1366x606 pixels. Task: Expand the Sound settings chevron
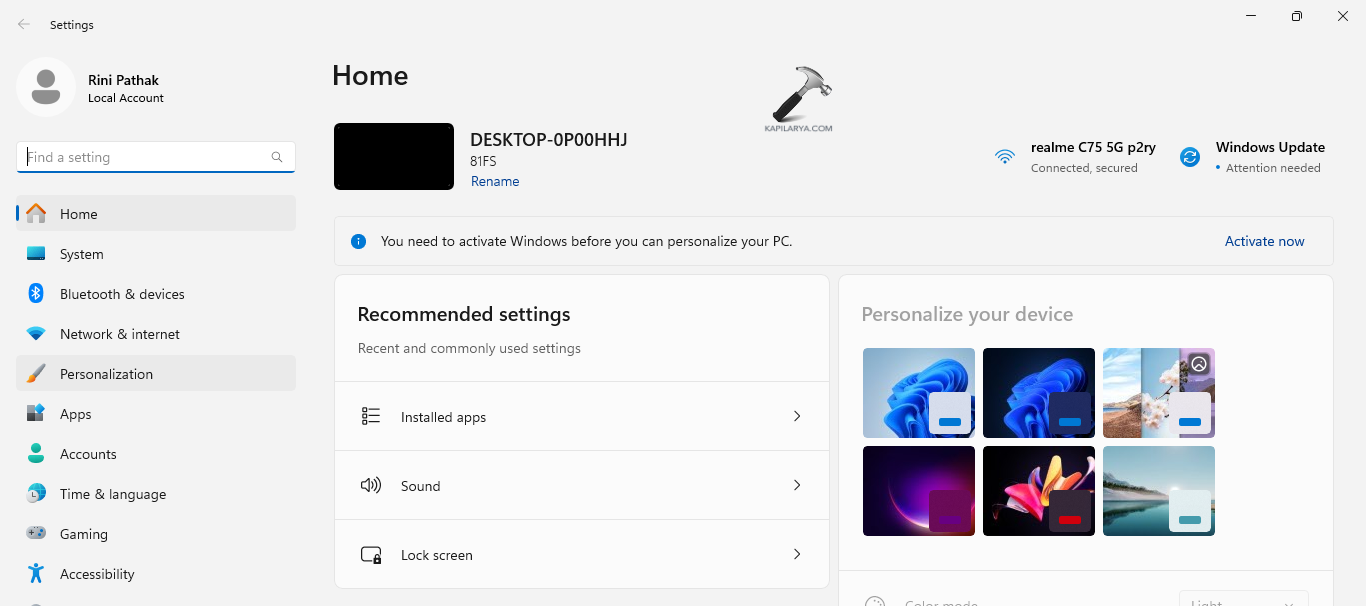(797, 485)
